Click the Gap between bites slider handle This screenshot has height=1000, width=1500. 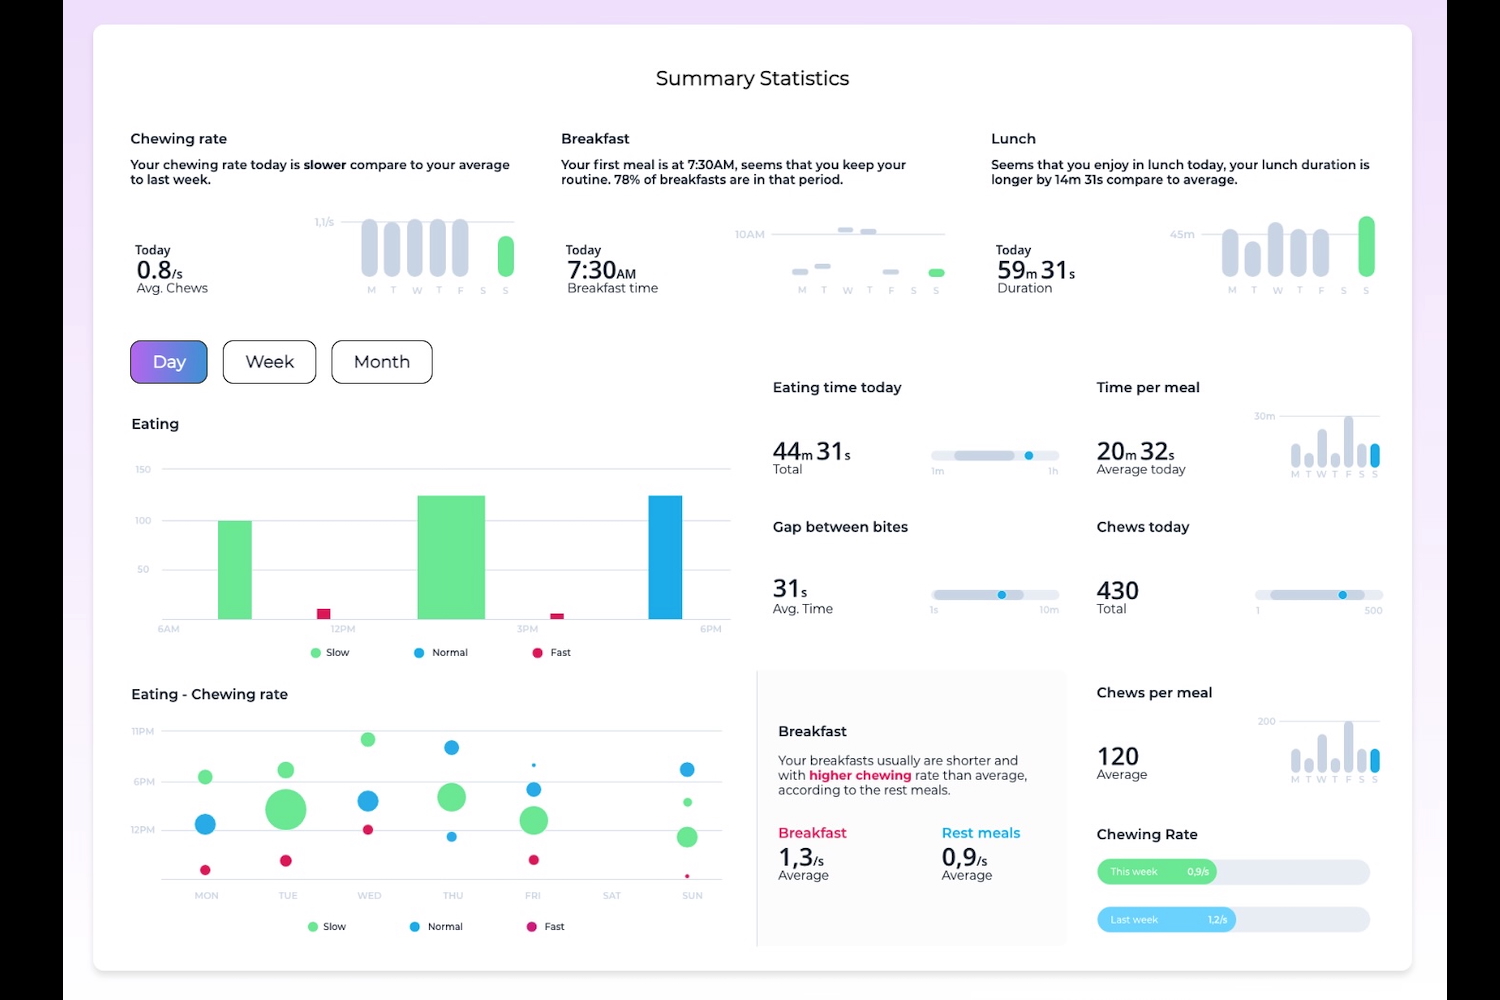coord(1002,595)
